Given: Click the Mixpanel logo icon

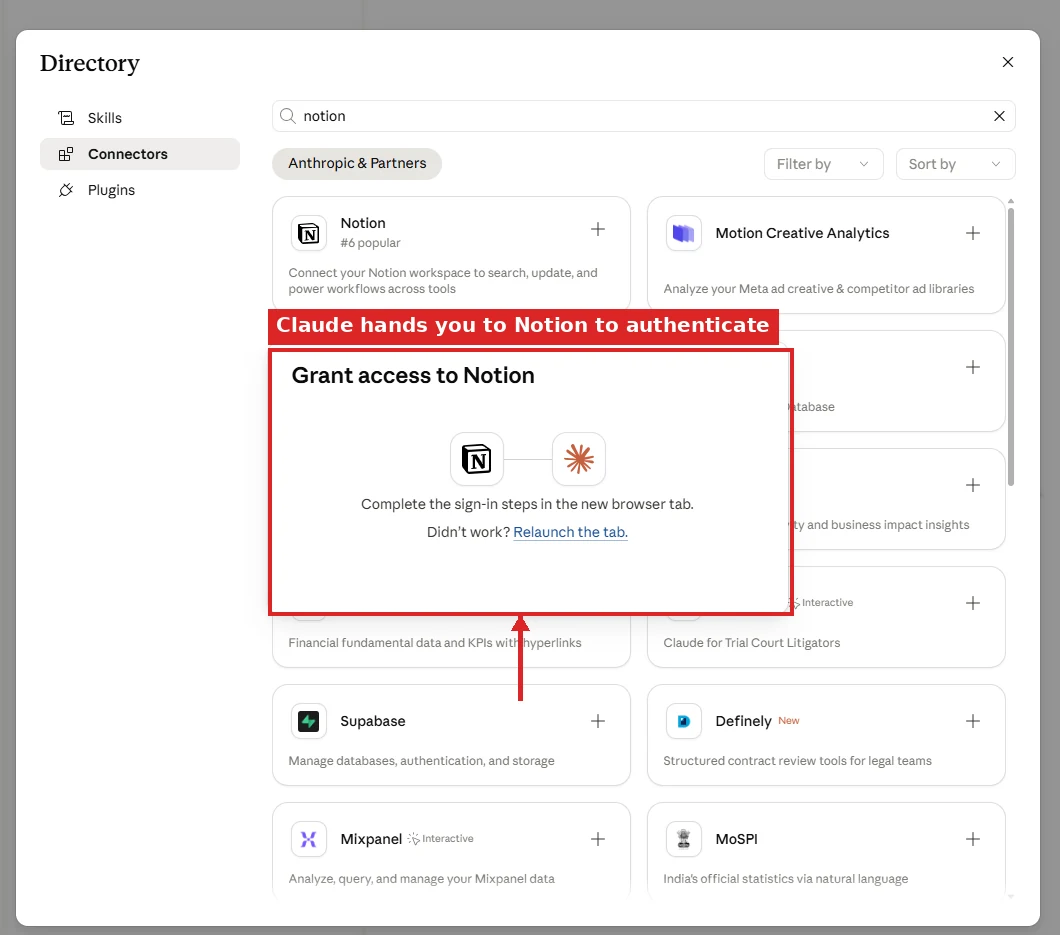Looking at the screenshot, I should (309, 839).
